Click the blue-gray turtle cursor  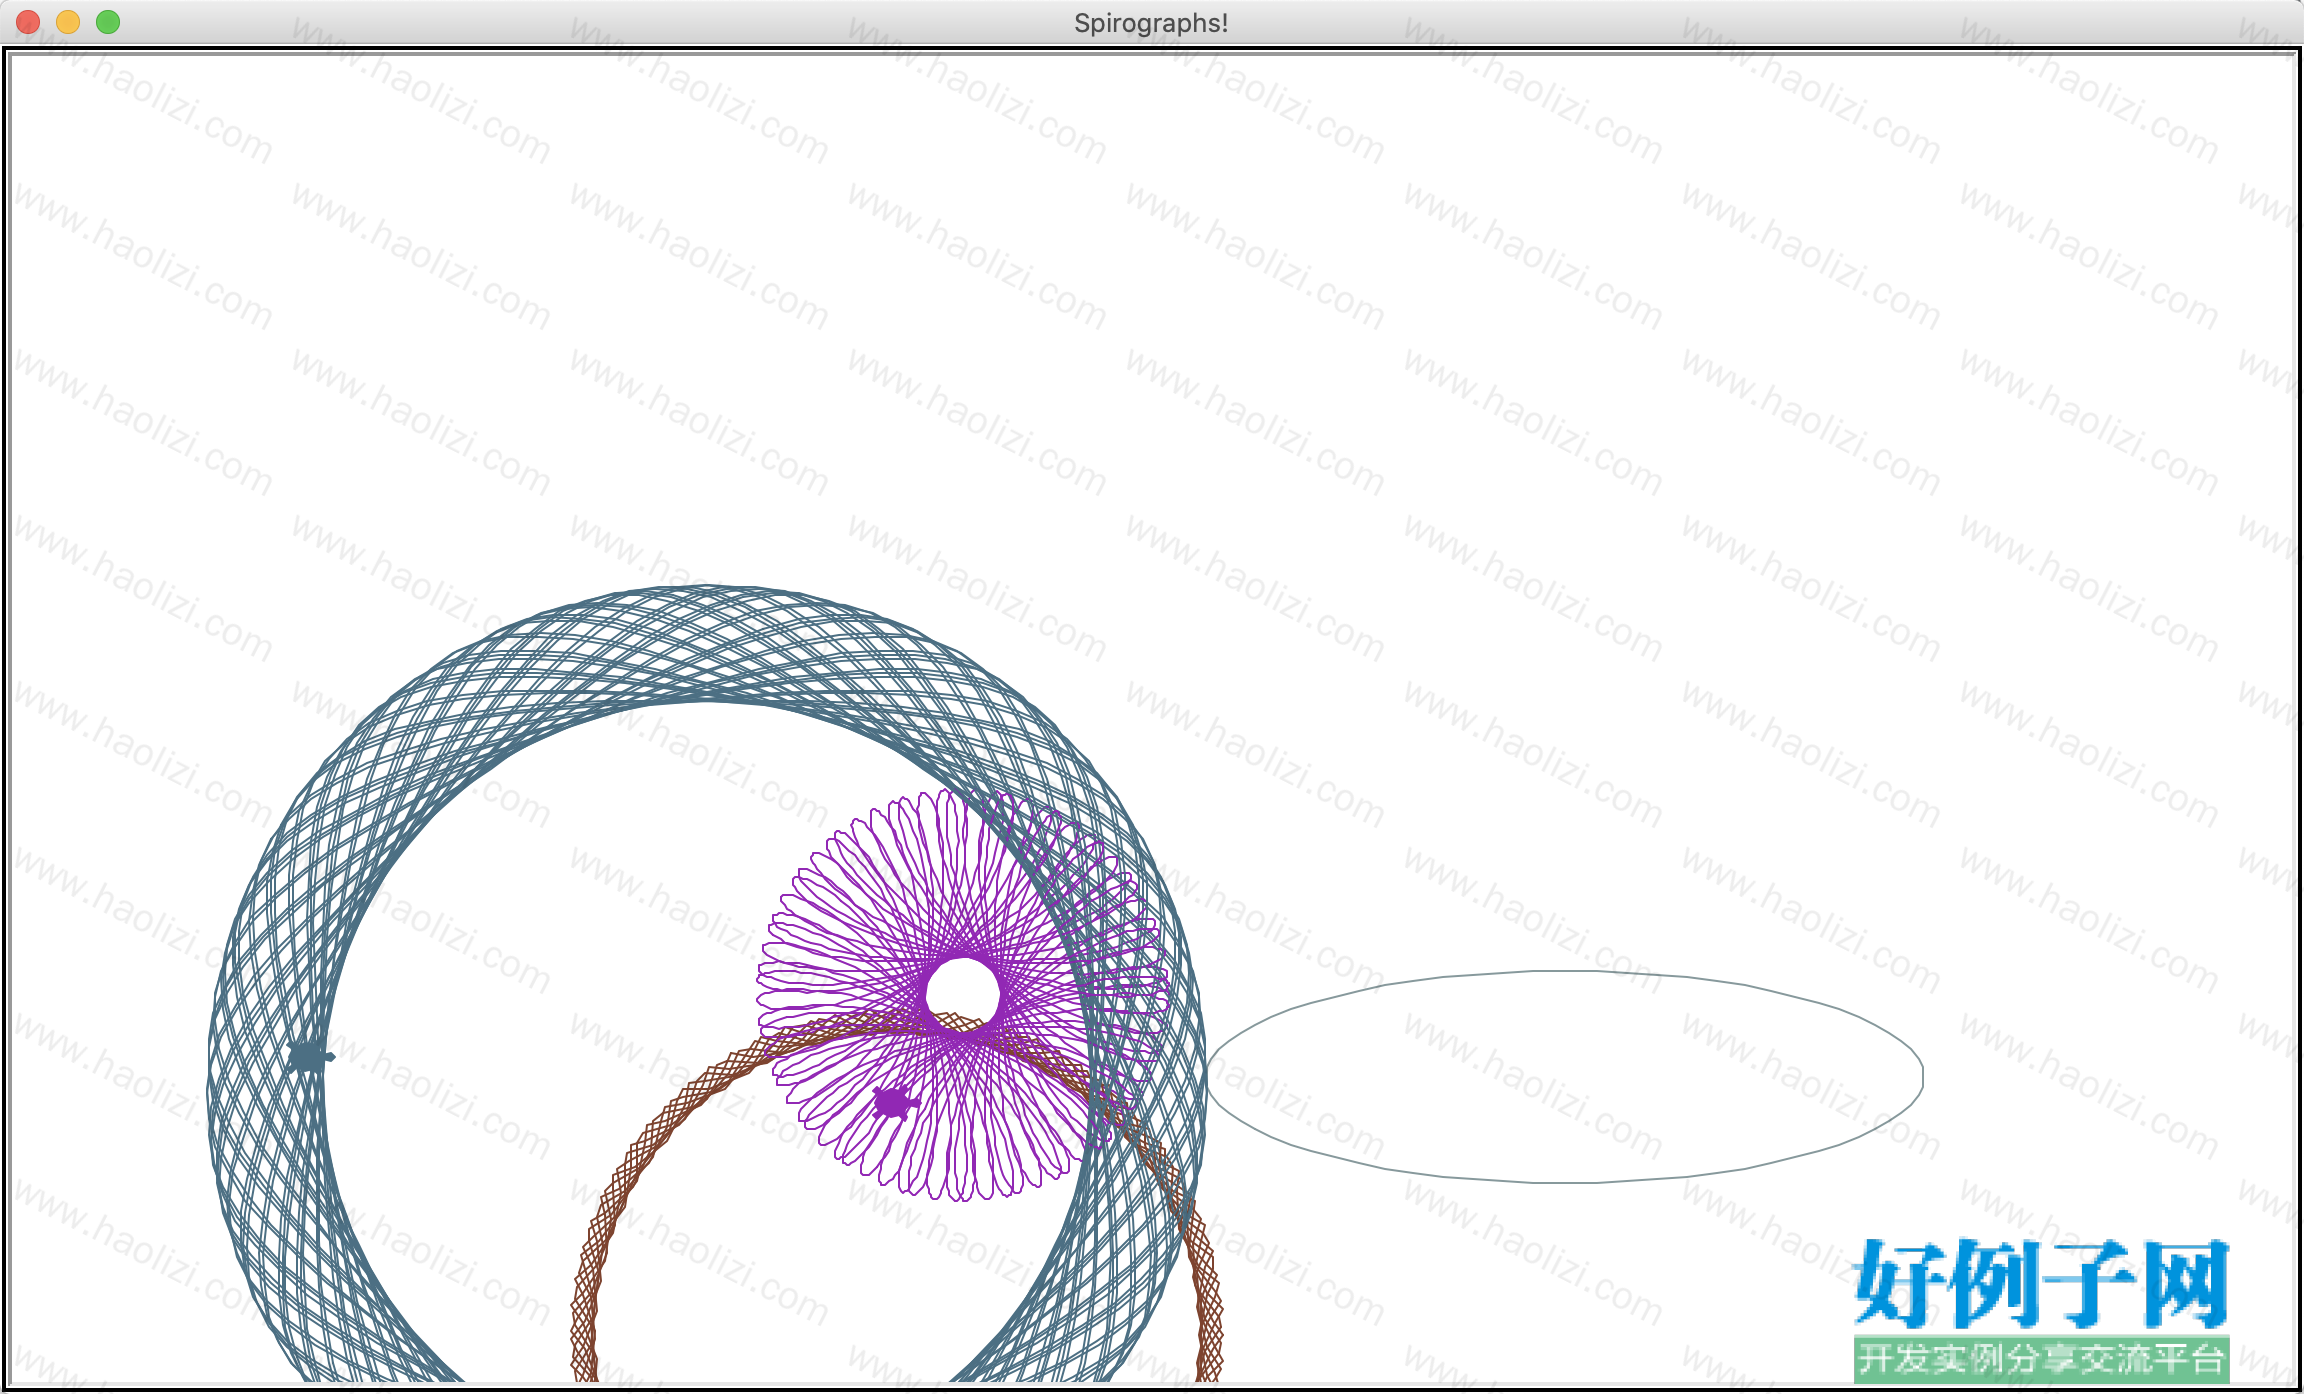click(311, 1056)
